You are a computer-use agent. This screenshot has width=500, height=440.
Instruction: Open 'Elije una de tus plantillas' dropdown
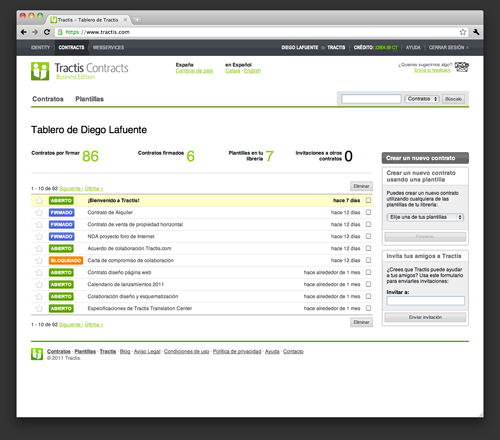pos(425,217)
